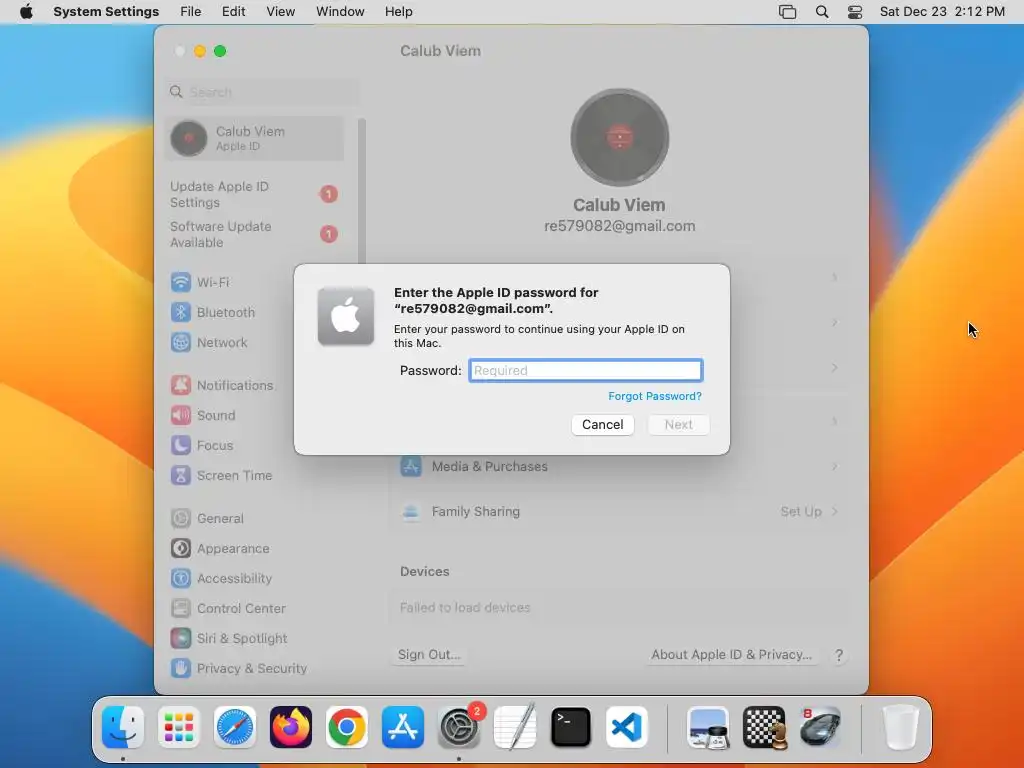Viewport: 1024px width, 768px height.
Task: Click the Media & Purchases App Store icon
Action: coord(411,466)
